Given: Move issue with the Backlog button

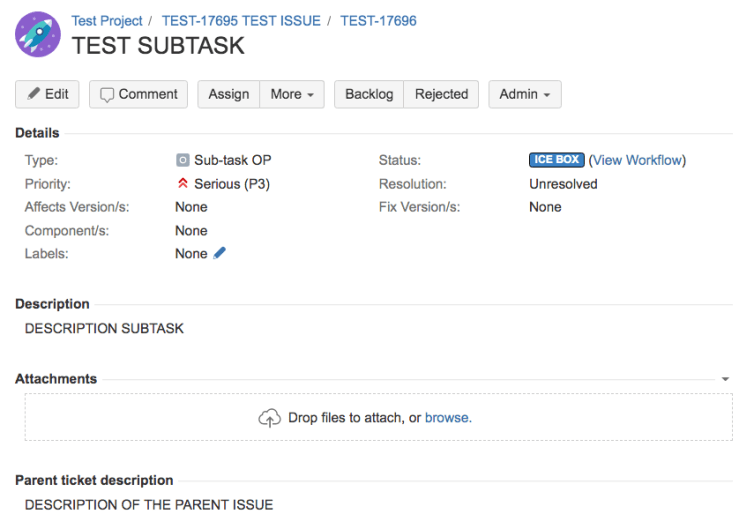Looking at the screenshot, I should coord(369,94).
